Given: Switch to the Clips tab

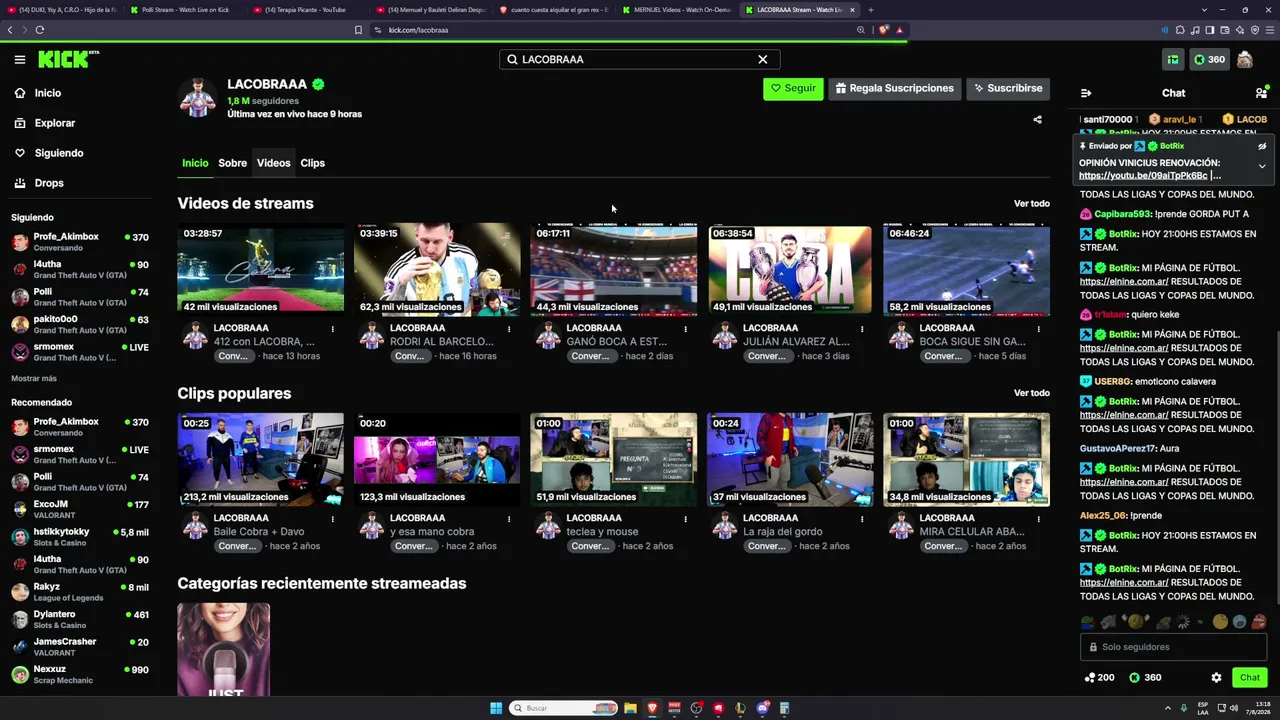Looking at the screenshot, I should coord(313,163).
